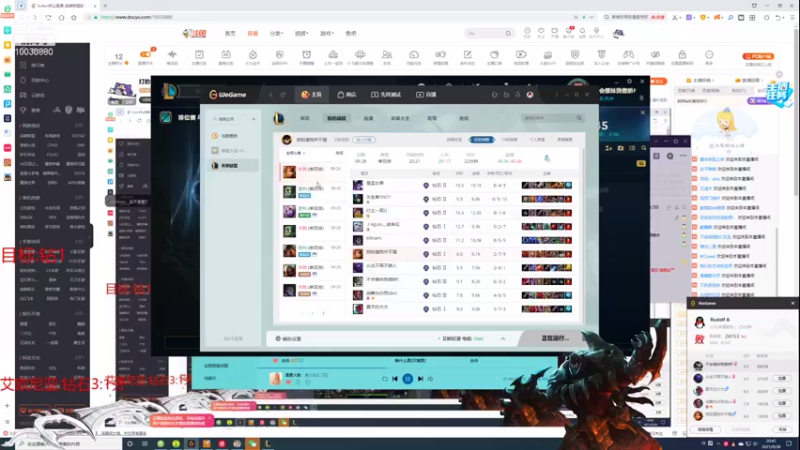Click the 正在运行 (Running) button
This screenshot has width=800, height=450.
[555, 338]
